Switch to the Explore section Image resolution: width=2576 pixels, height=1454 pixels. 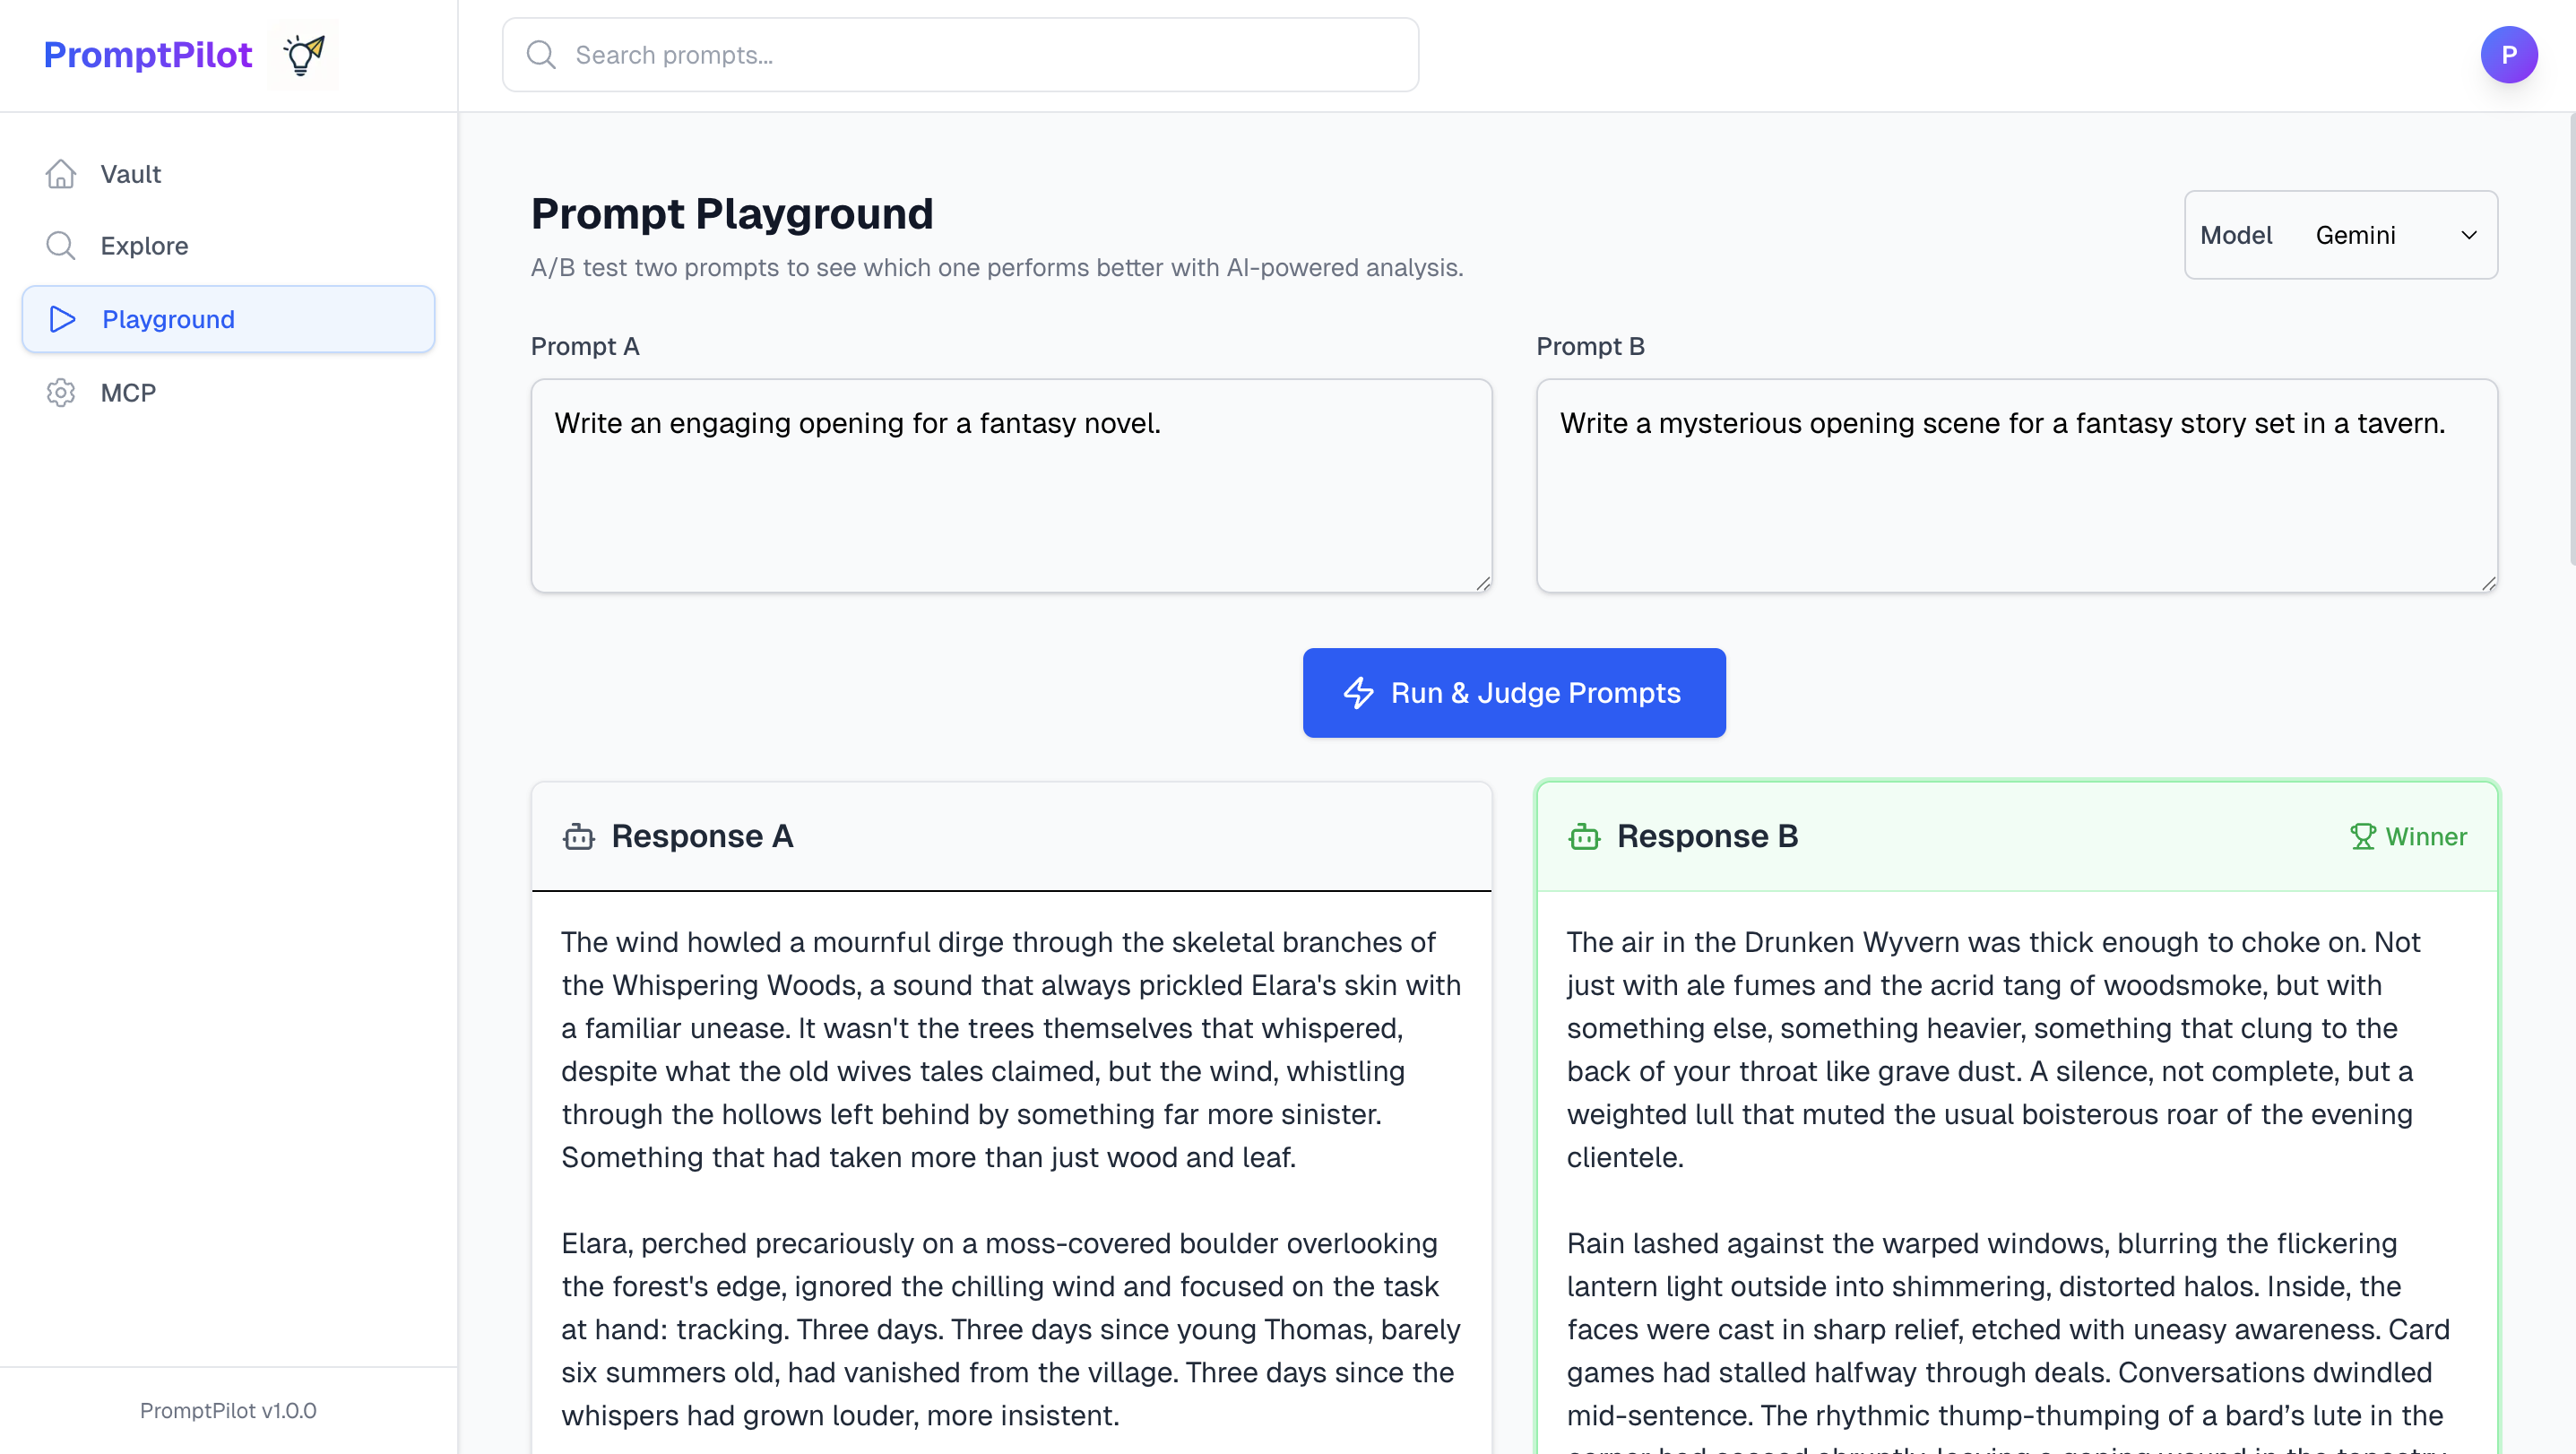144,245
